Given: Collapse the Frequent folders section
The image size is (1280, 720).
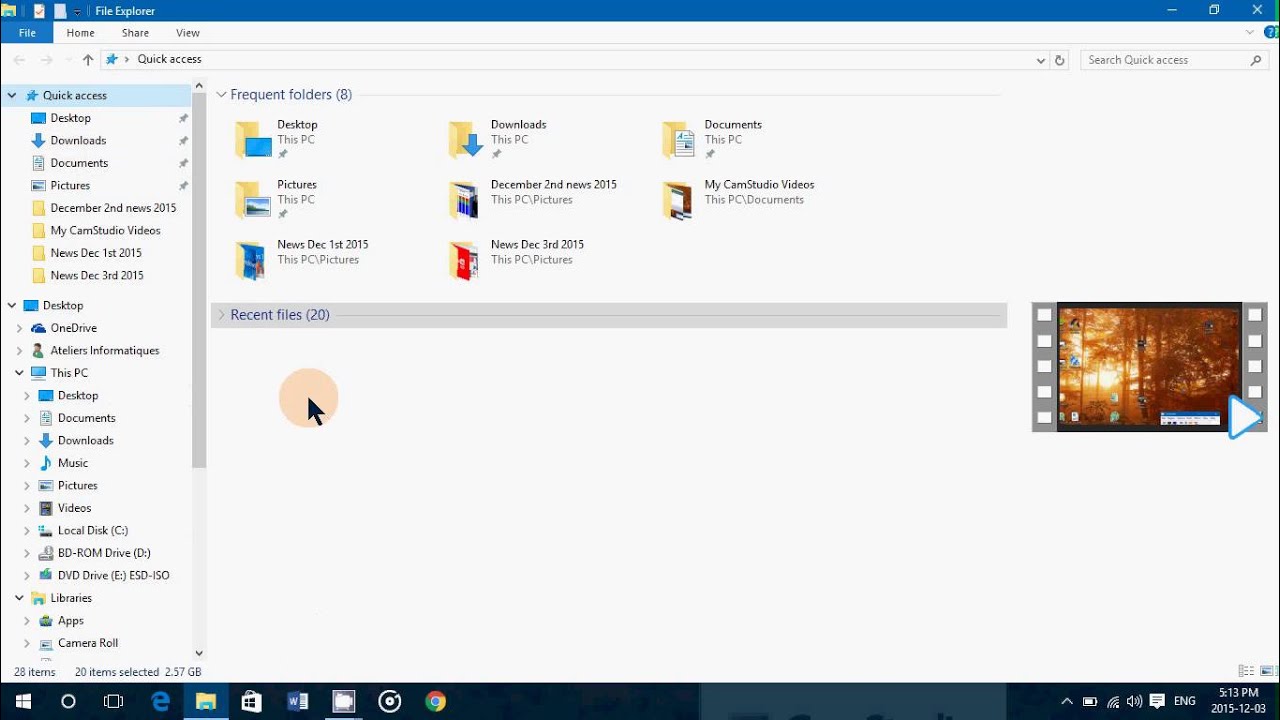Looking at the screenshot, I should pos(220,94).
